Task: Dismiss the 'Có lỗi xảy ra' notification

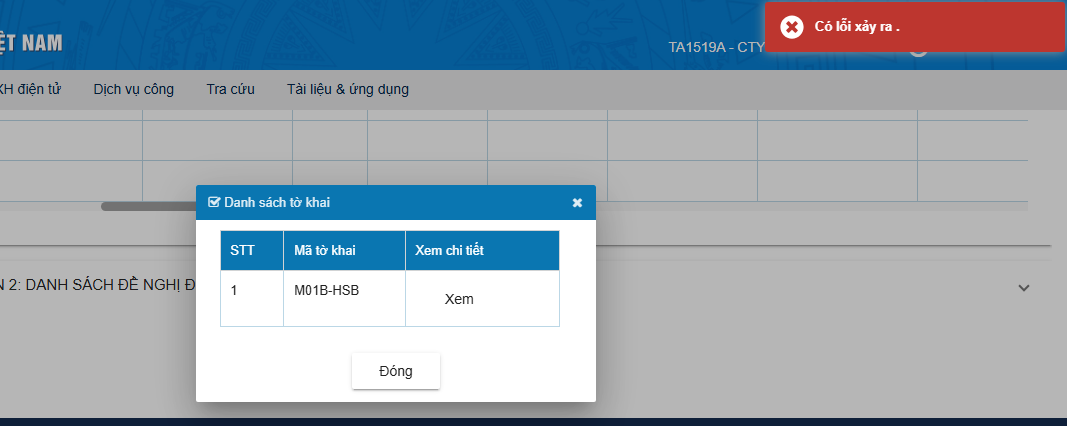Action: click(914, 27)
